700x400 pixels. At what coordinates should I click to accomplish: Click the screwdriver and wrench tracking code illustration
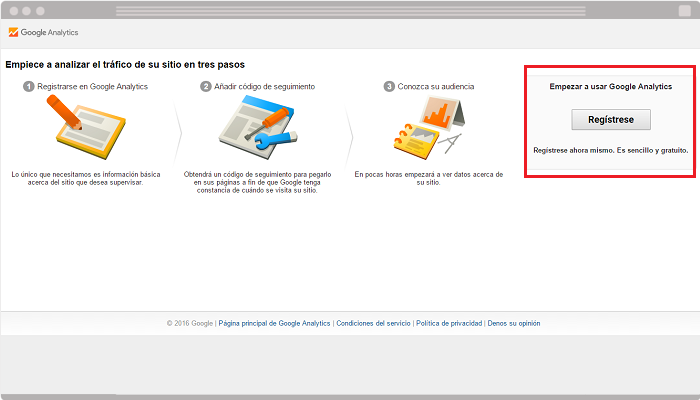pos(258,129)
